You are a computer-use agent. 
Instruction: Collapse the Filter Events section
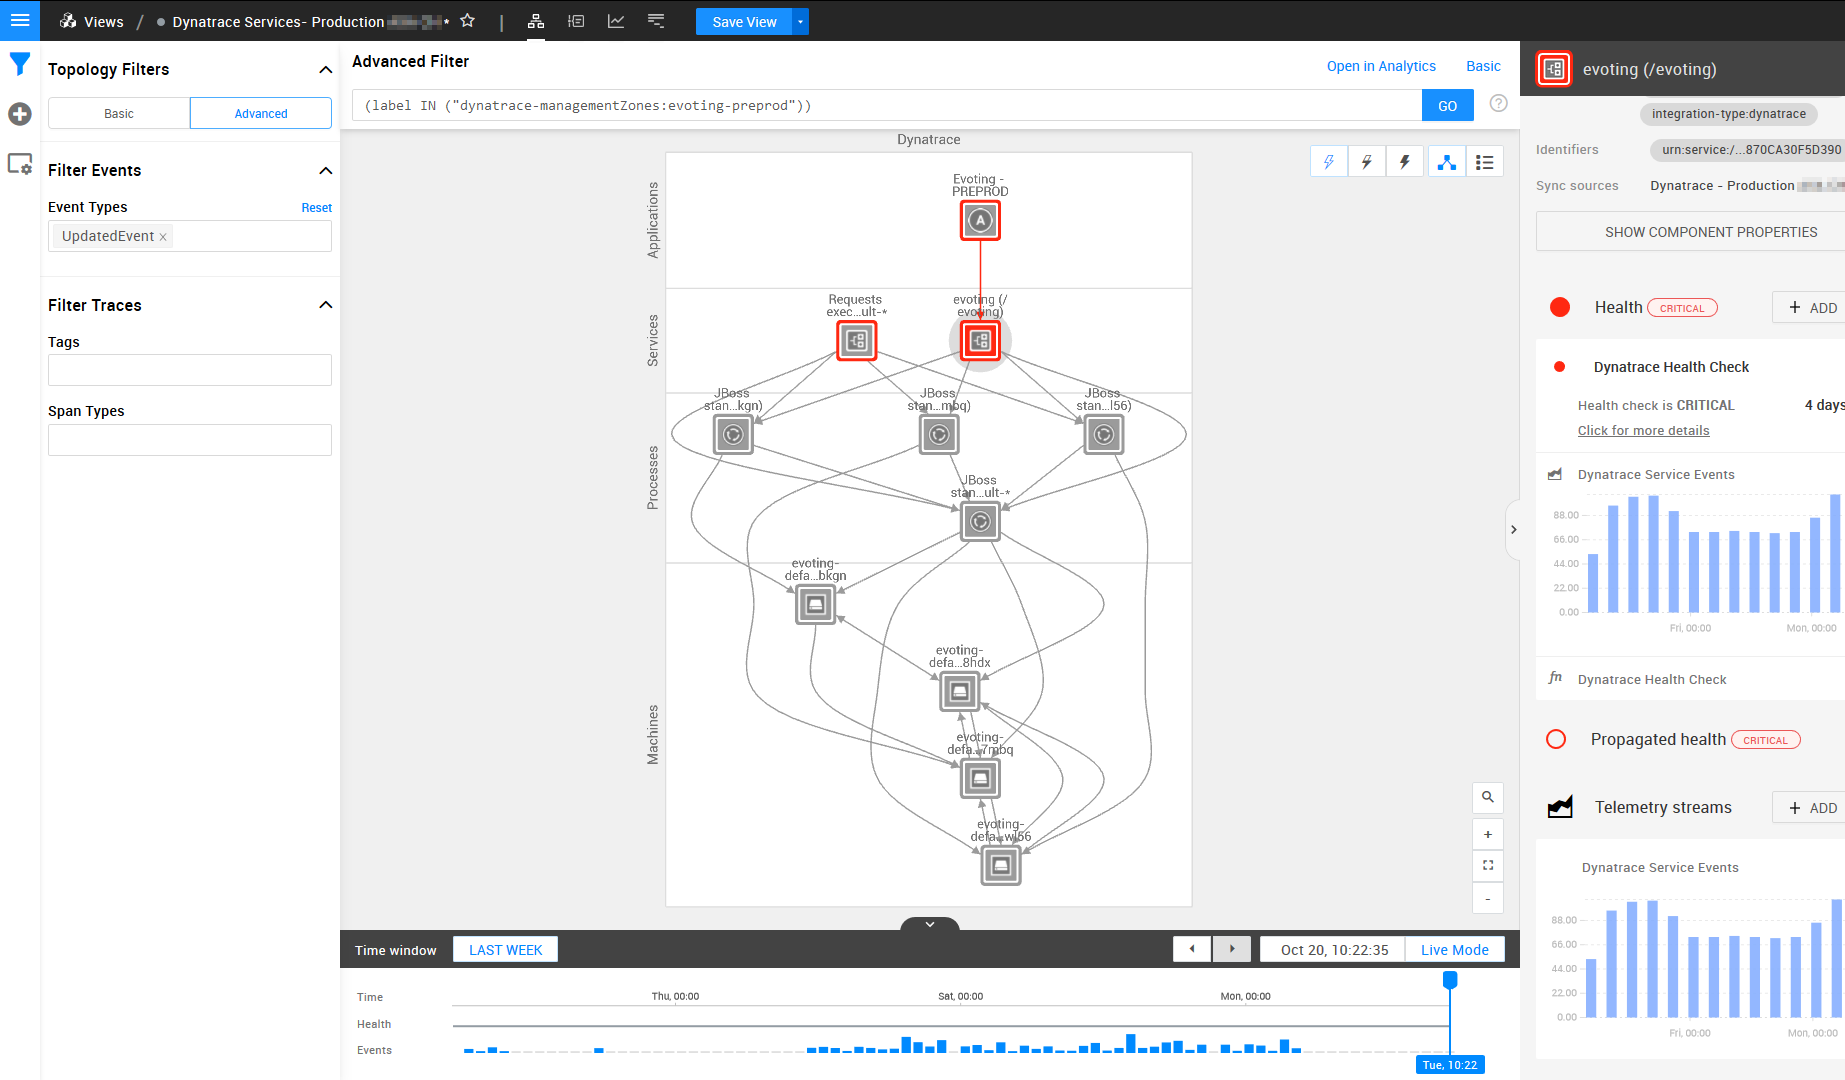tap(325, 171)
